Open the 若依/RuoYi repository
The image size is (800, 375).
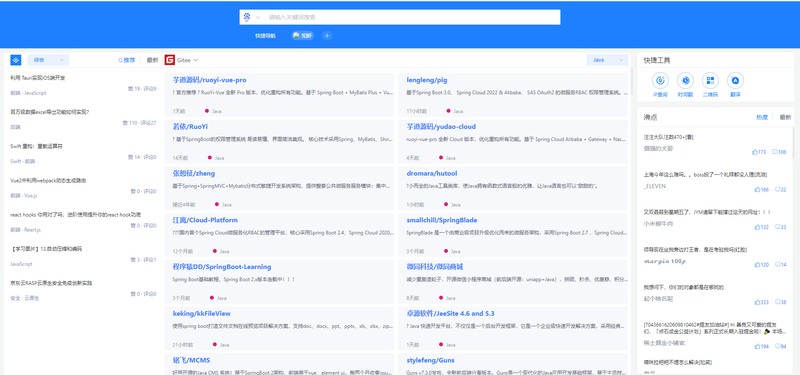(x=190, y=127)
